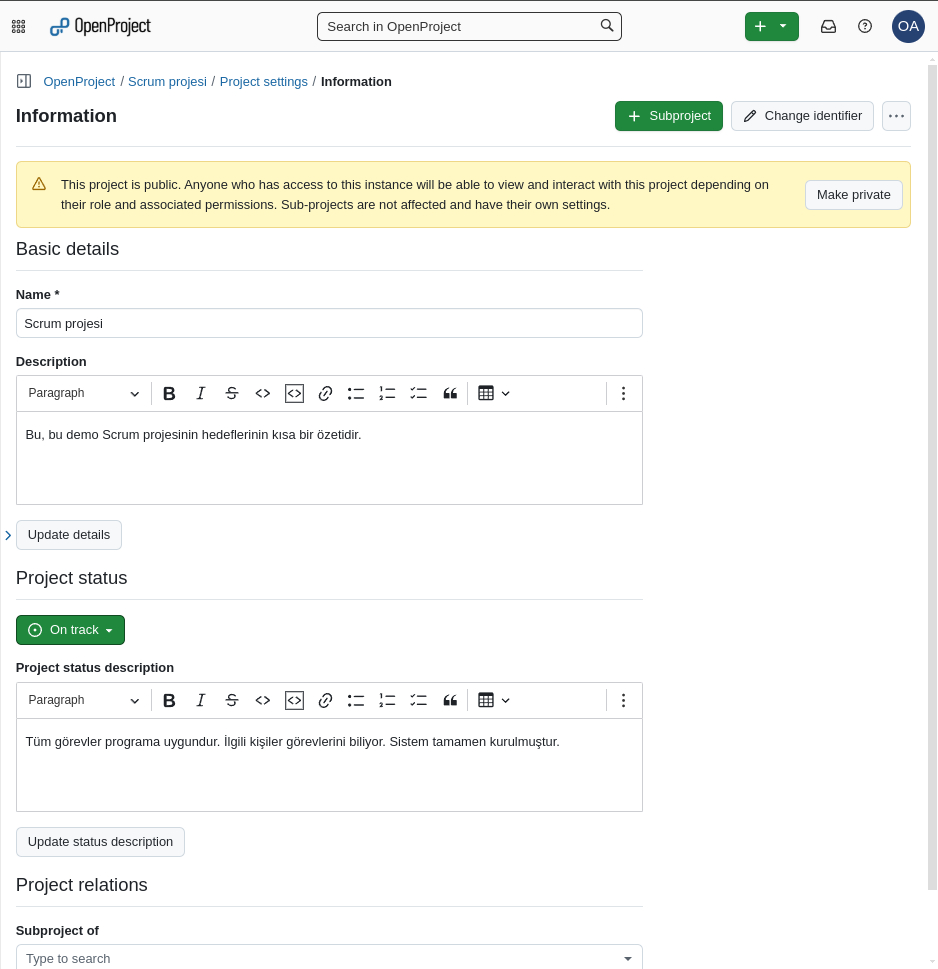Navigate to Scrum projesi via breadcrumb
The width and height of the screenshot is (938, 969).
click(x=167, y=81)
